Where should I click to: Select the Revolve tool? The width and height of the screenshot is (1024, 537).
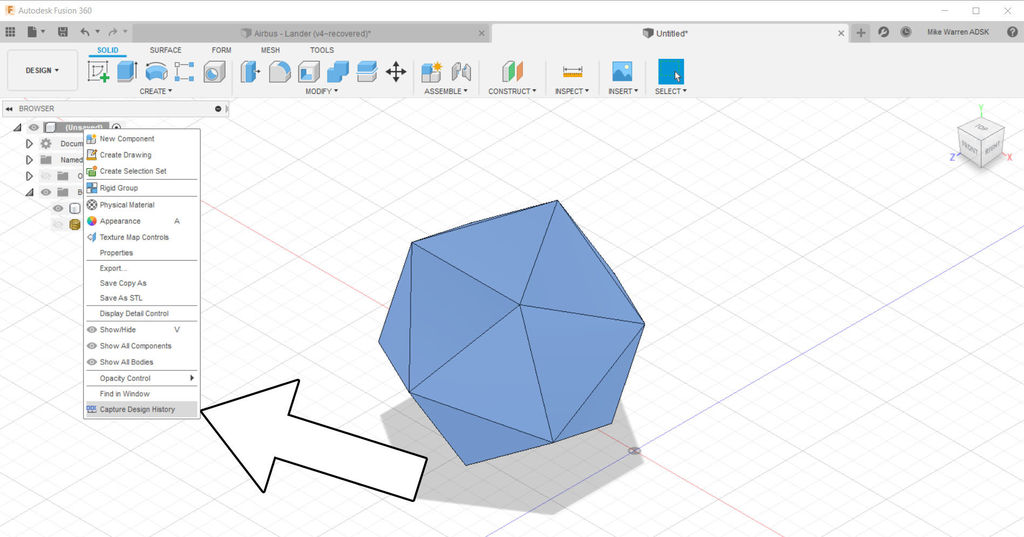[156, 71]
